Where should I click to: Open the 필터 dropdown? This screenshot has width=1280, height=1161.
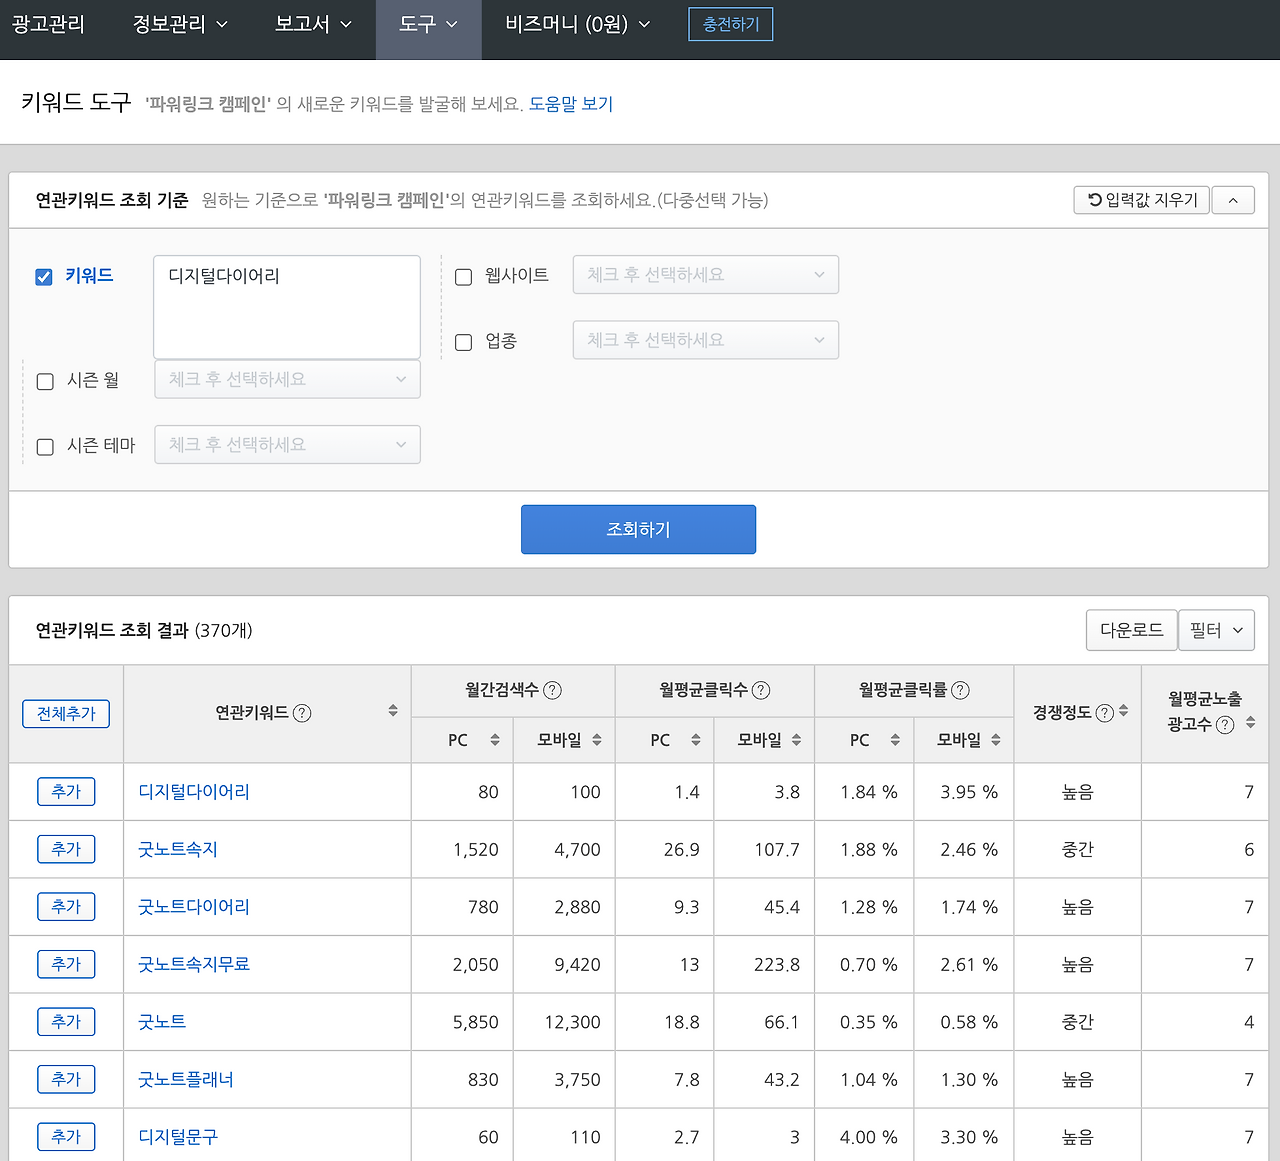[1216, 630]
